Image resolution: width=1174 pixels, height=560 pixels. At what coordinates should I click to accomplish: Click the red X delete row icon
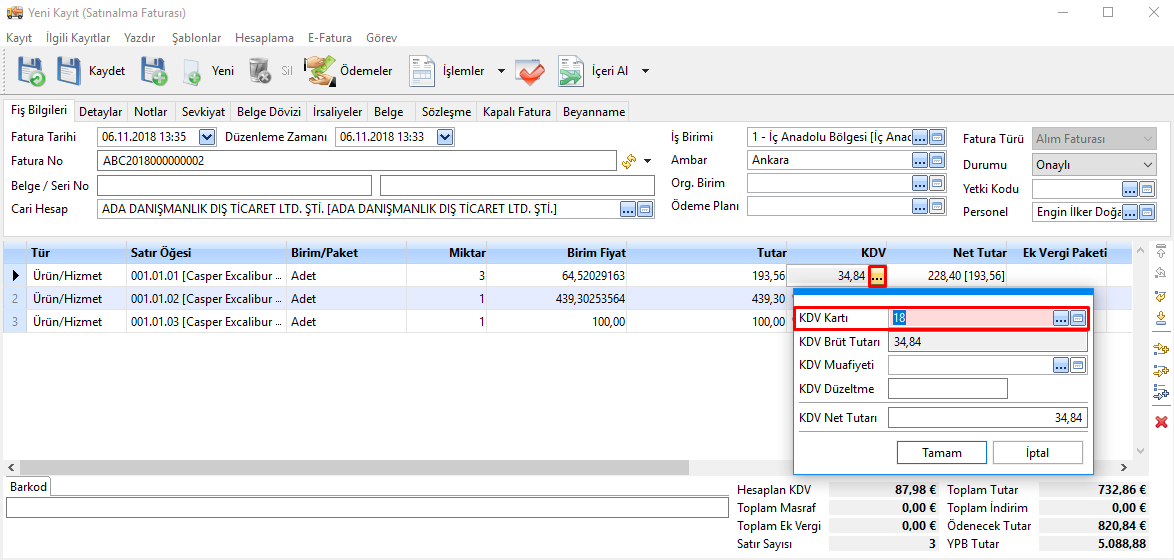click(x=1161, y=423)
